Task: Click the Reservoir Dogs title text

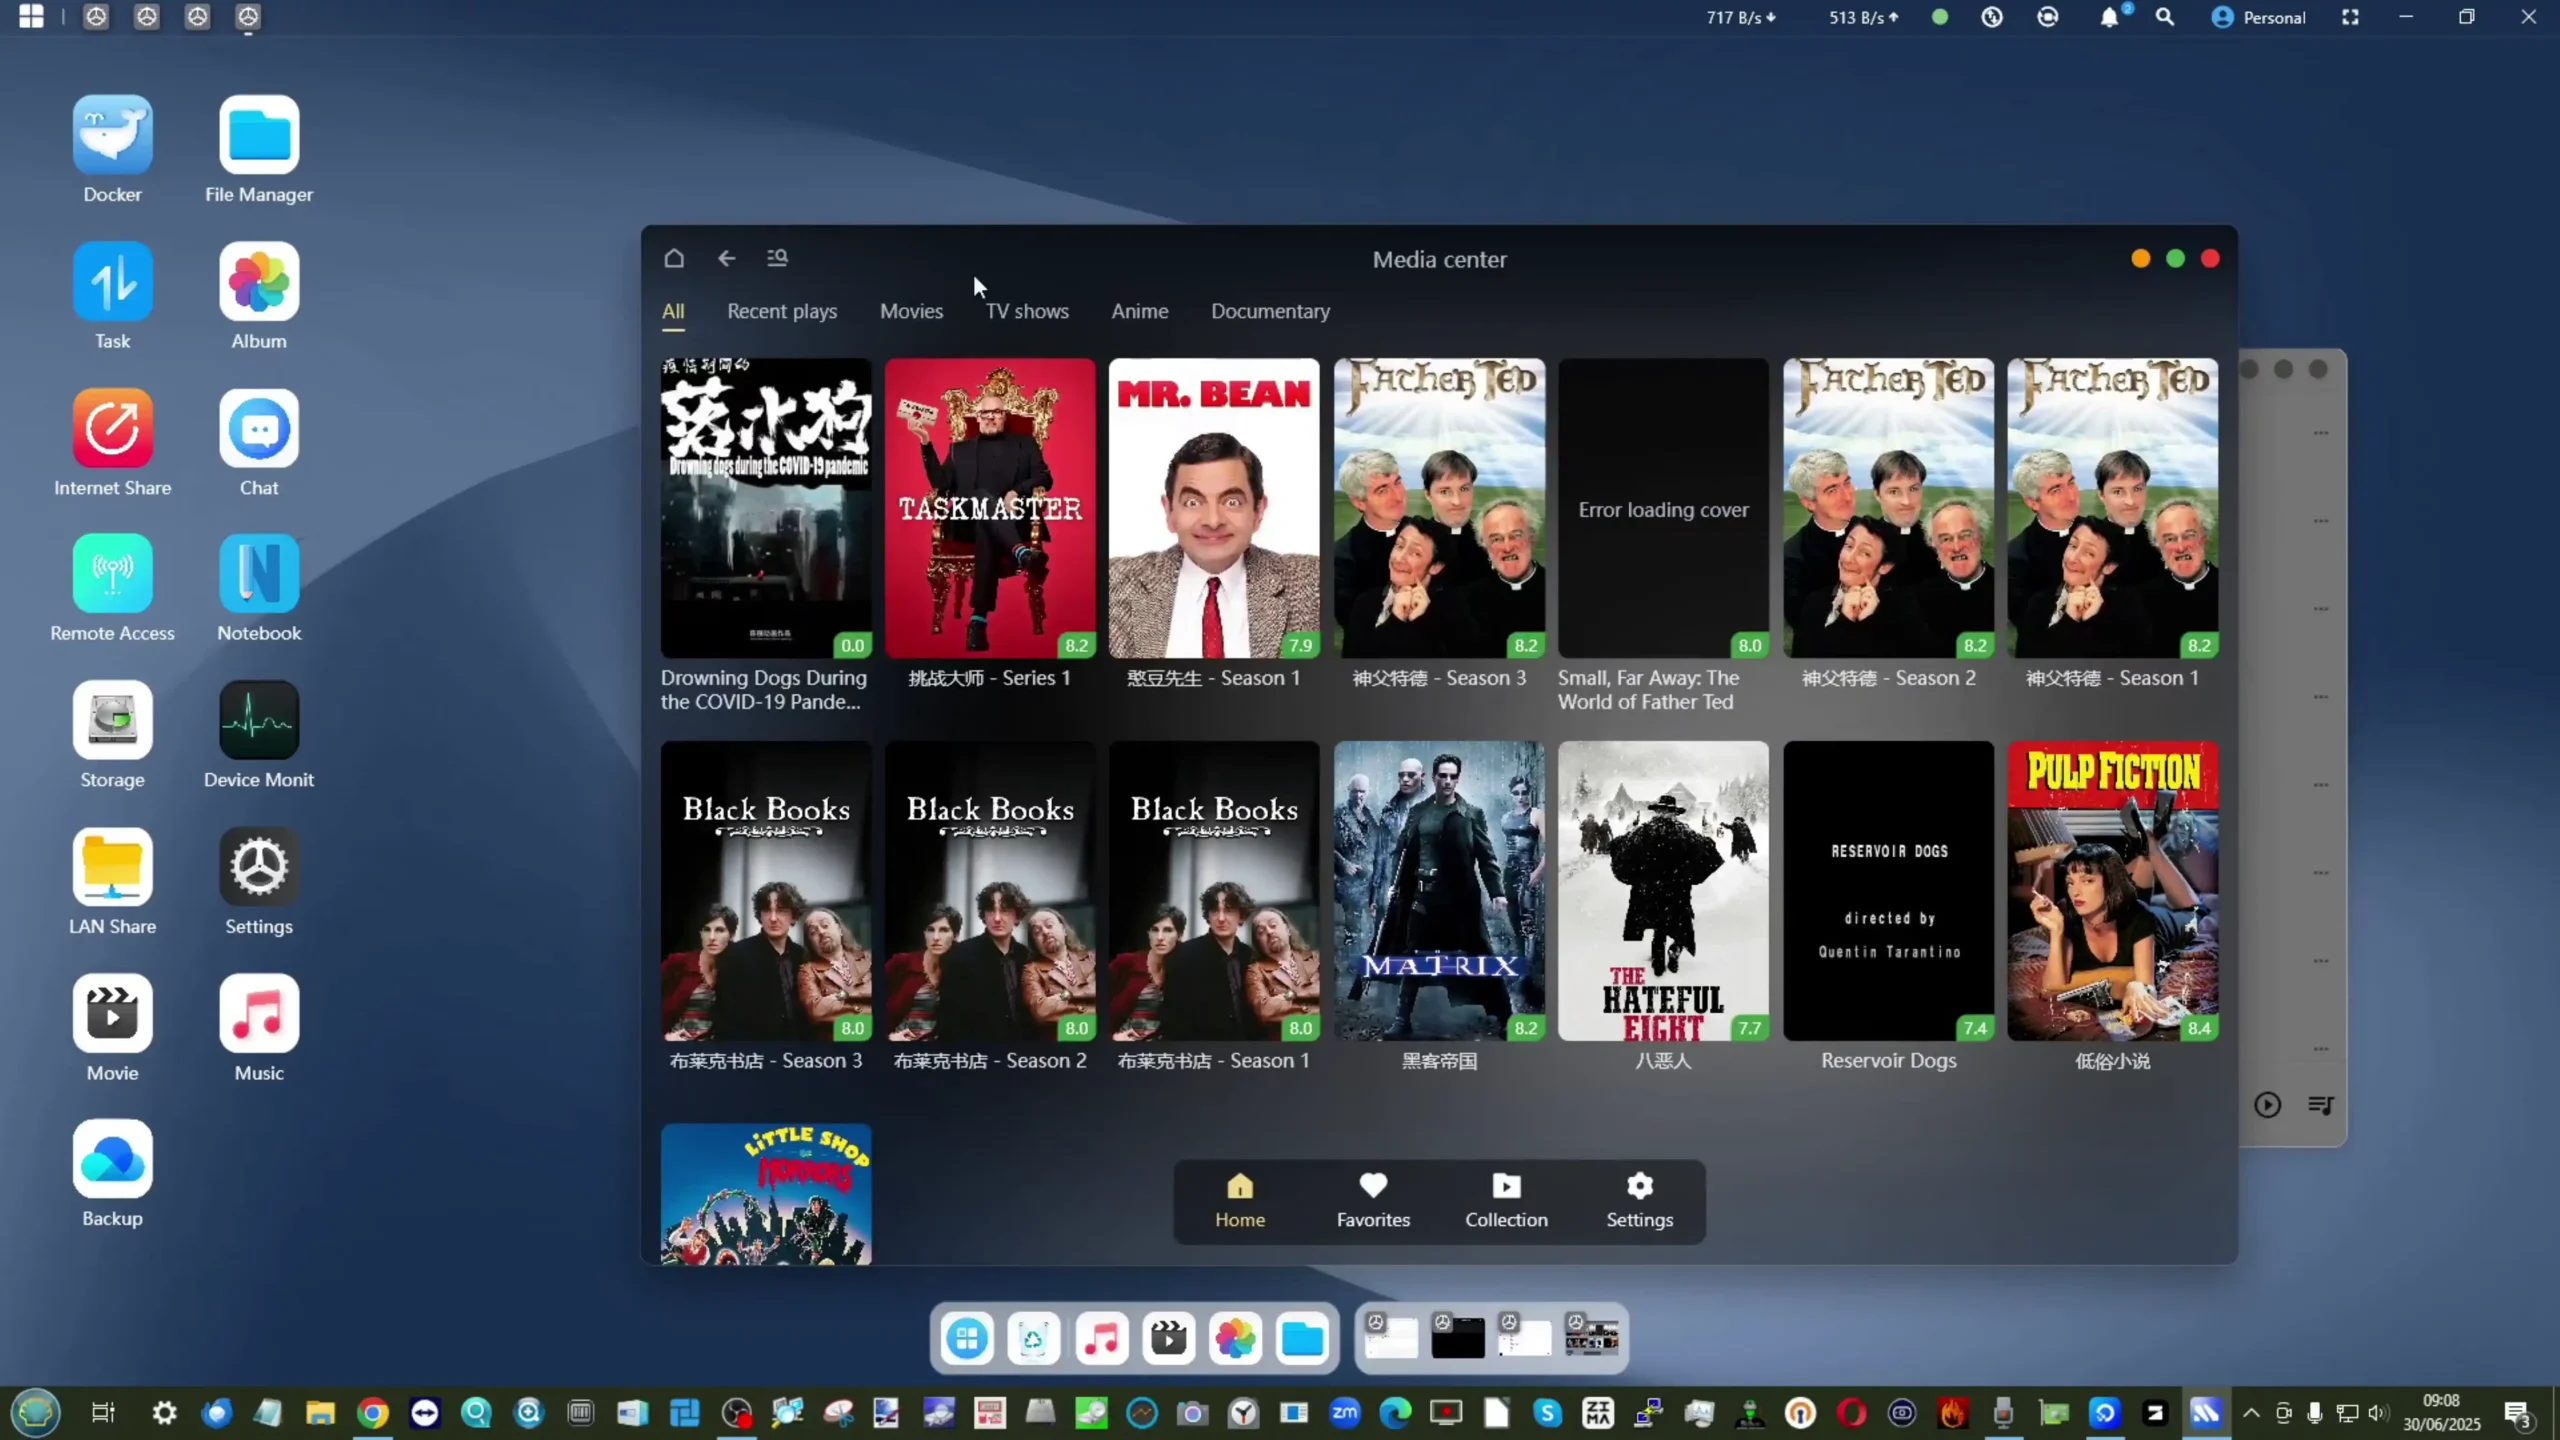Action: (1888, 1060)
